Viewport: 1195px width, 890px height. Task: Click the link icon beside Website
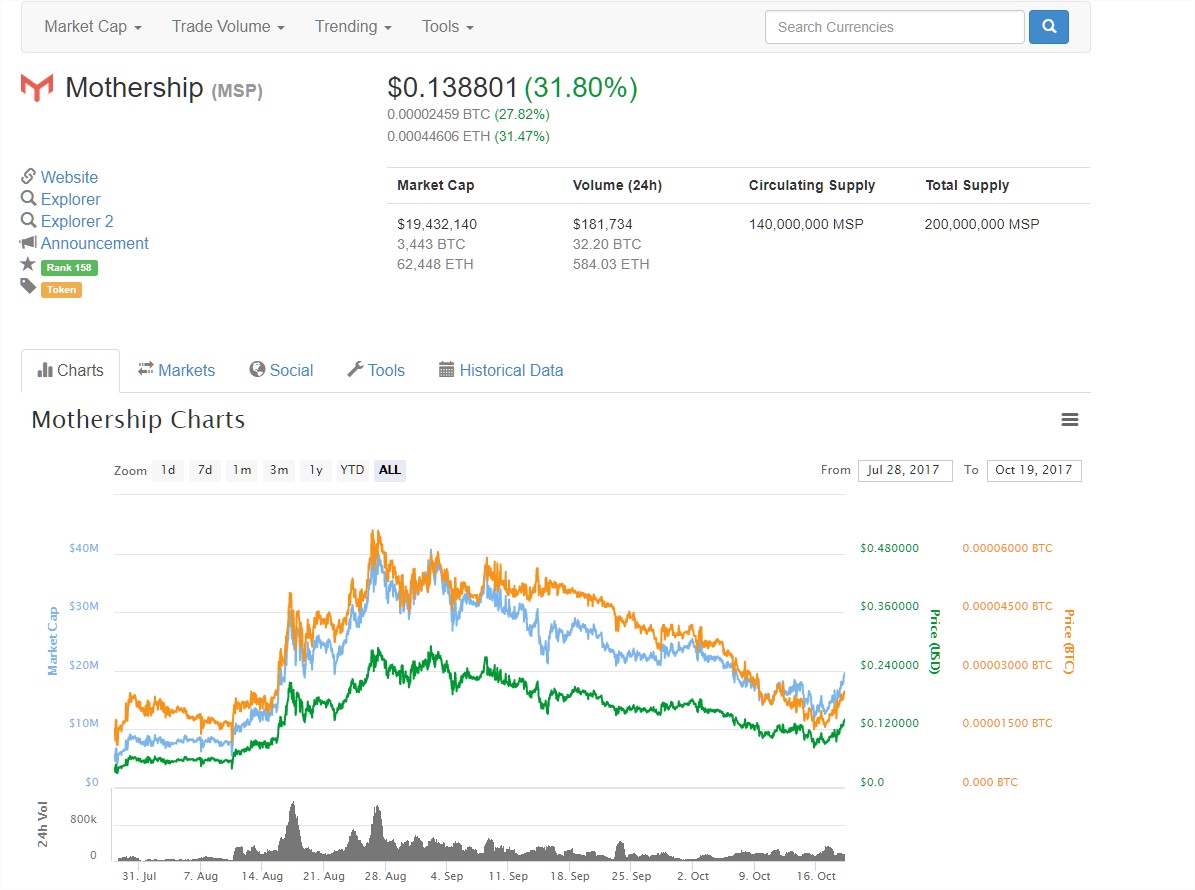[x=28, y=176]
